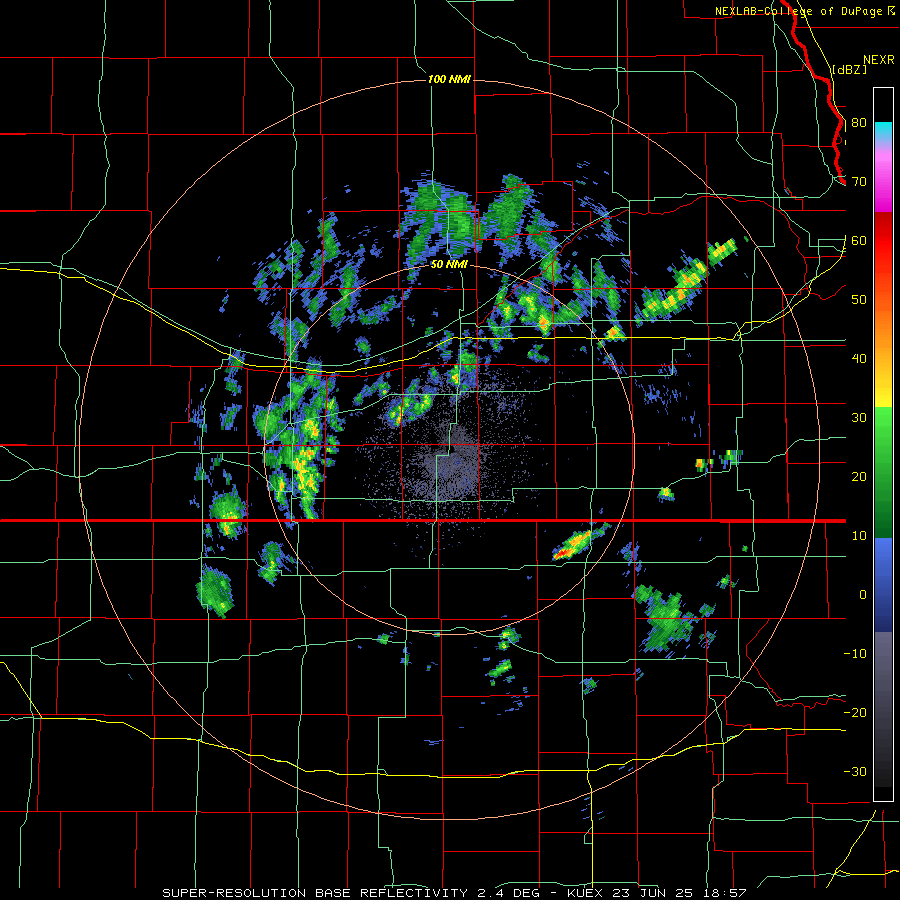Click the 60 dBZ legend value
Screen dimensions: 900x900
859,241
